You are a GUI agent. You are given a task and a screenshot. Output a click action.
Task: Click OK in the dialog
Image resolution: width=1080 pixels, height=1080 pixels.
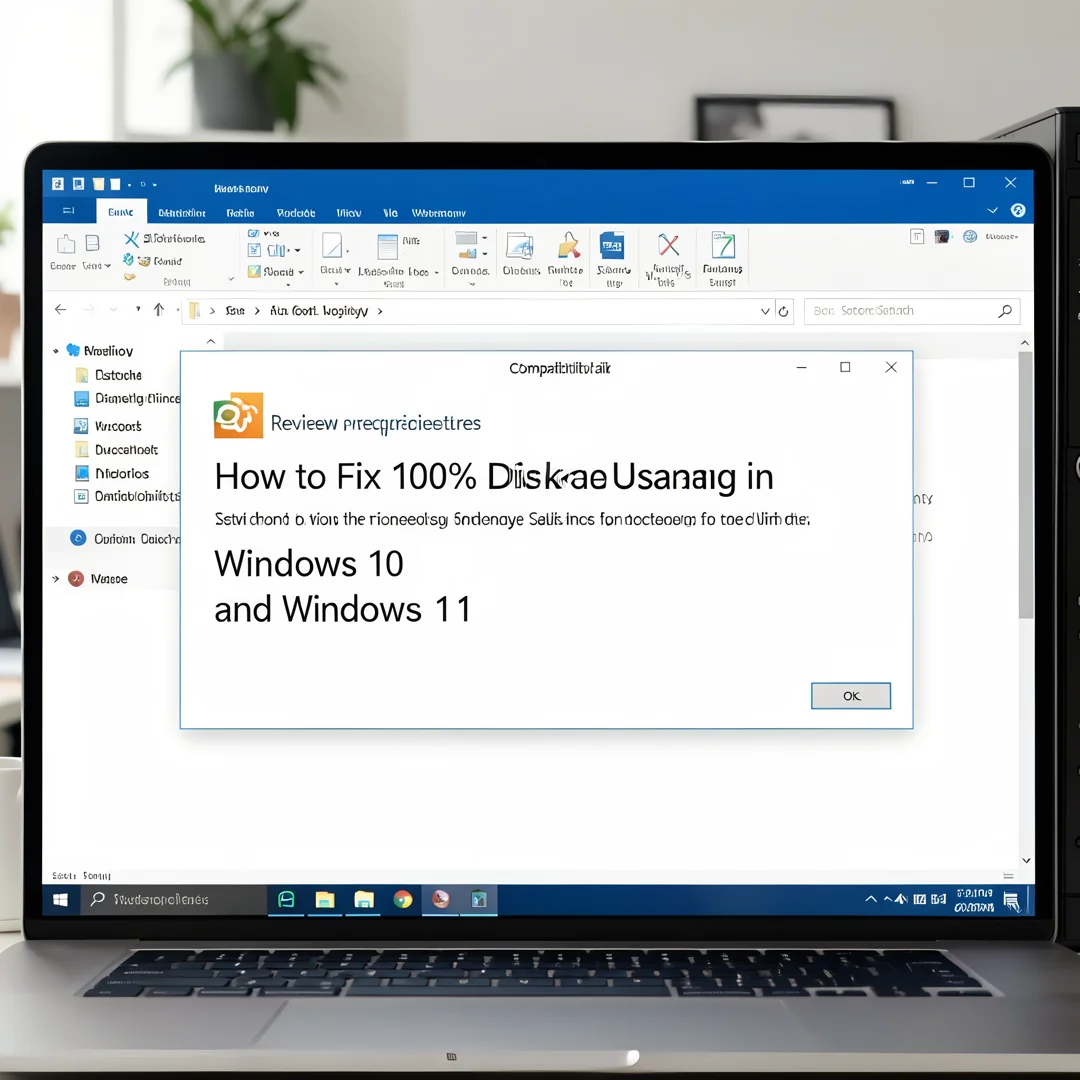point(851,696)
